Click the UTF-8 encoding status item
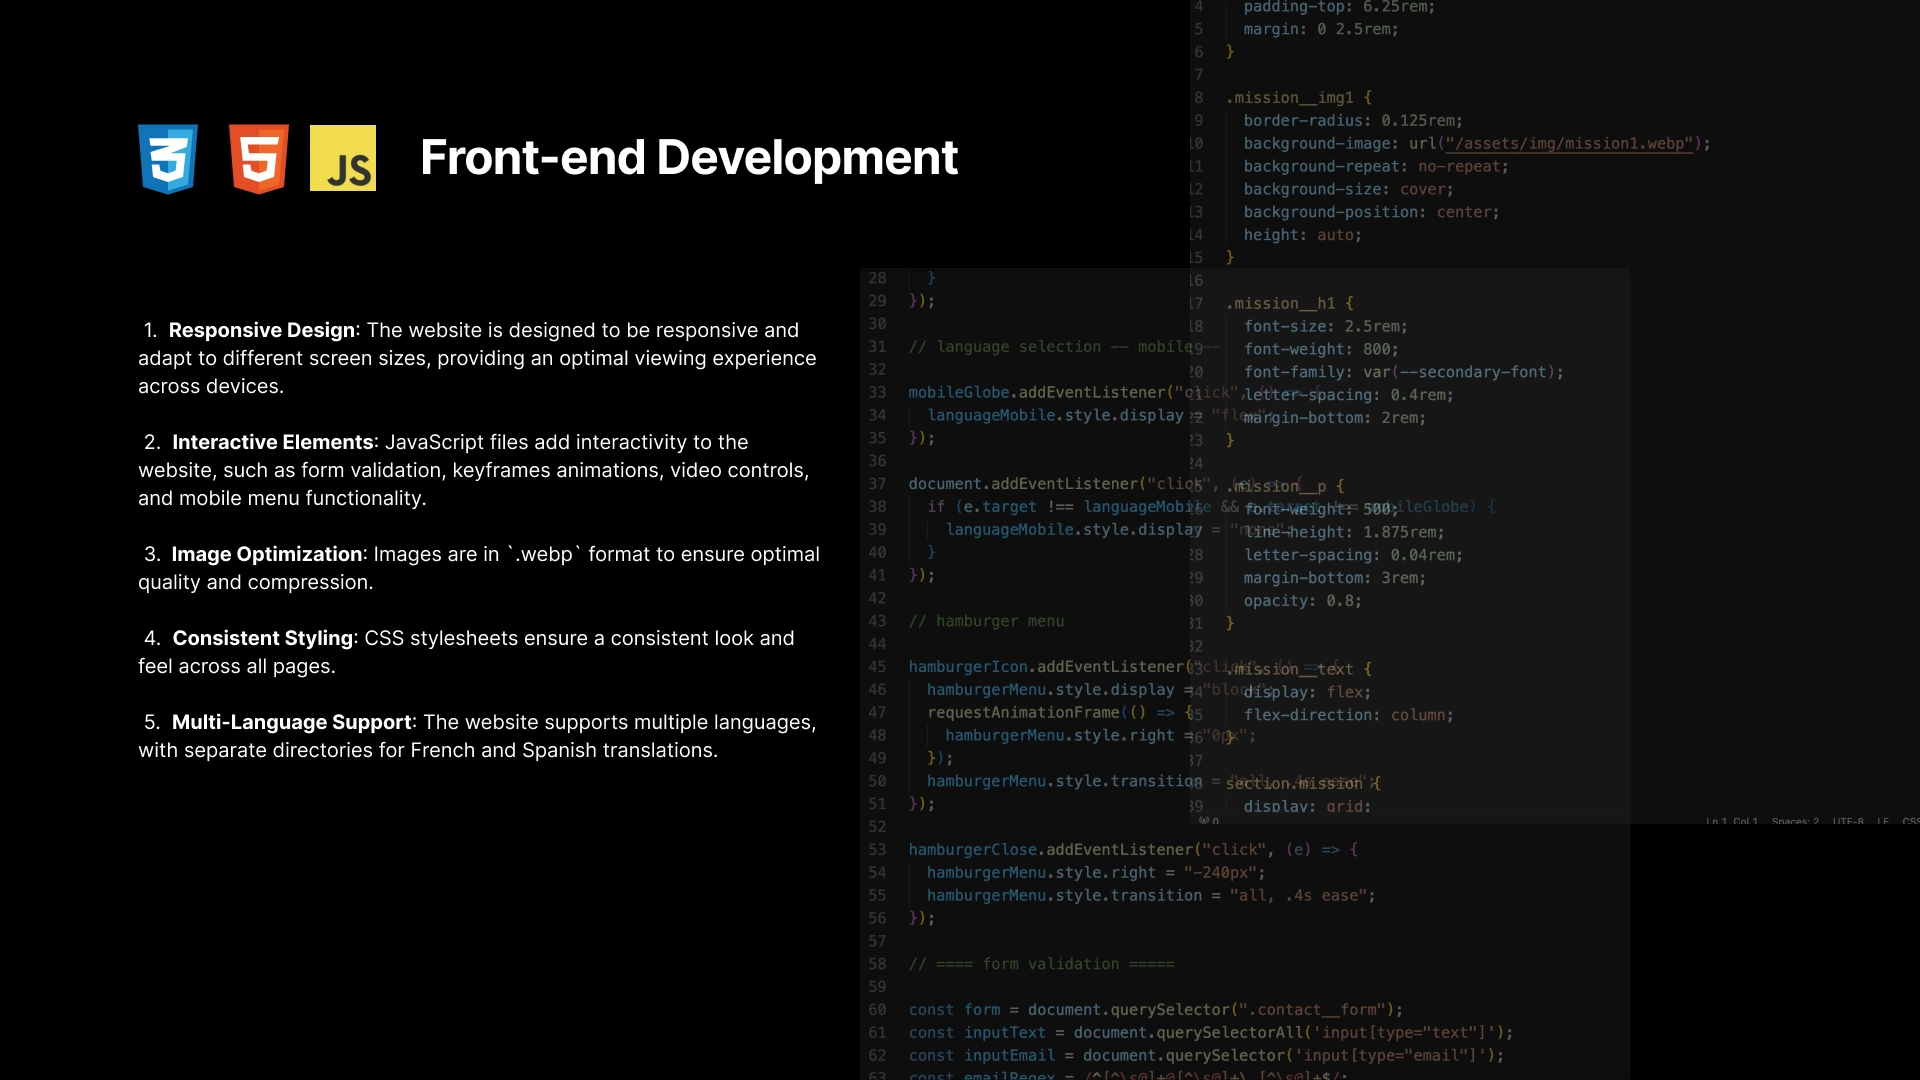 tap(1847, 821)
